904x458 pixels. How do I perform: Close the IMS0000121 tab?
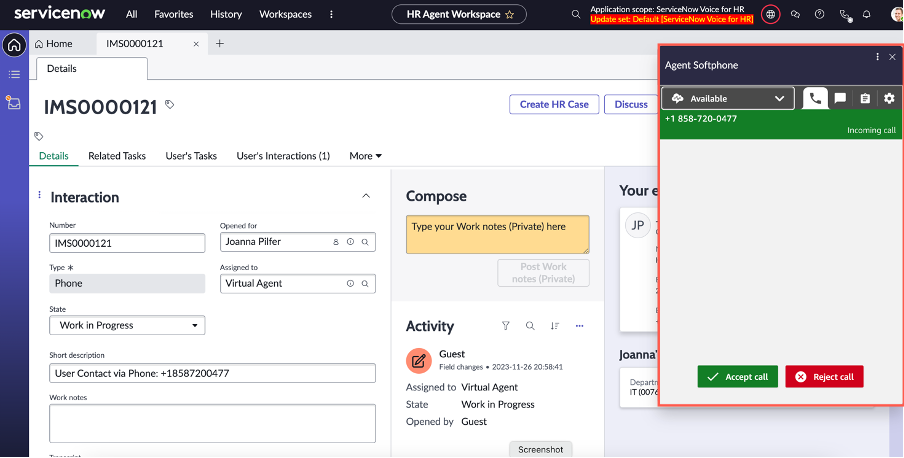196,44
